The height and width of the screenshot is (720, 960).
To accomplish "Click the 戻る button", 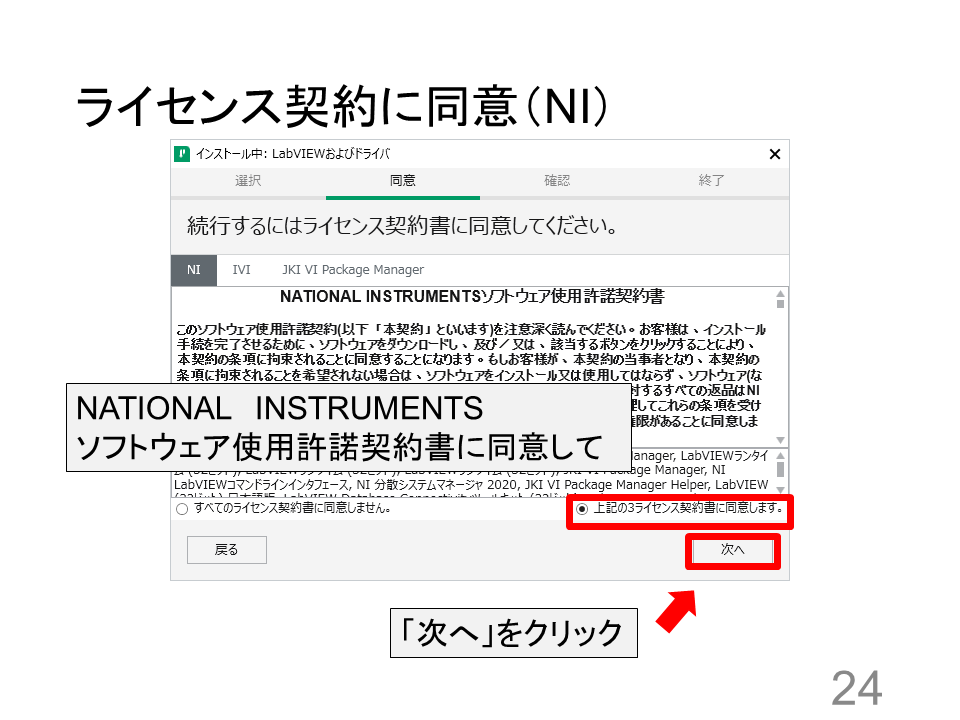I will pyautogui.click(x=227, y=550).
